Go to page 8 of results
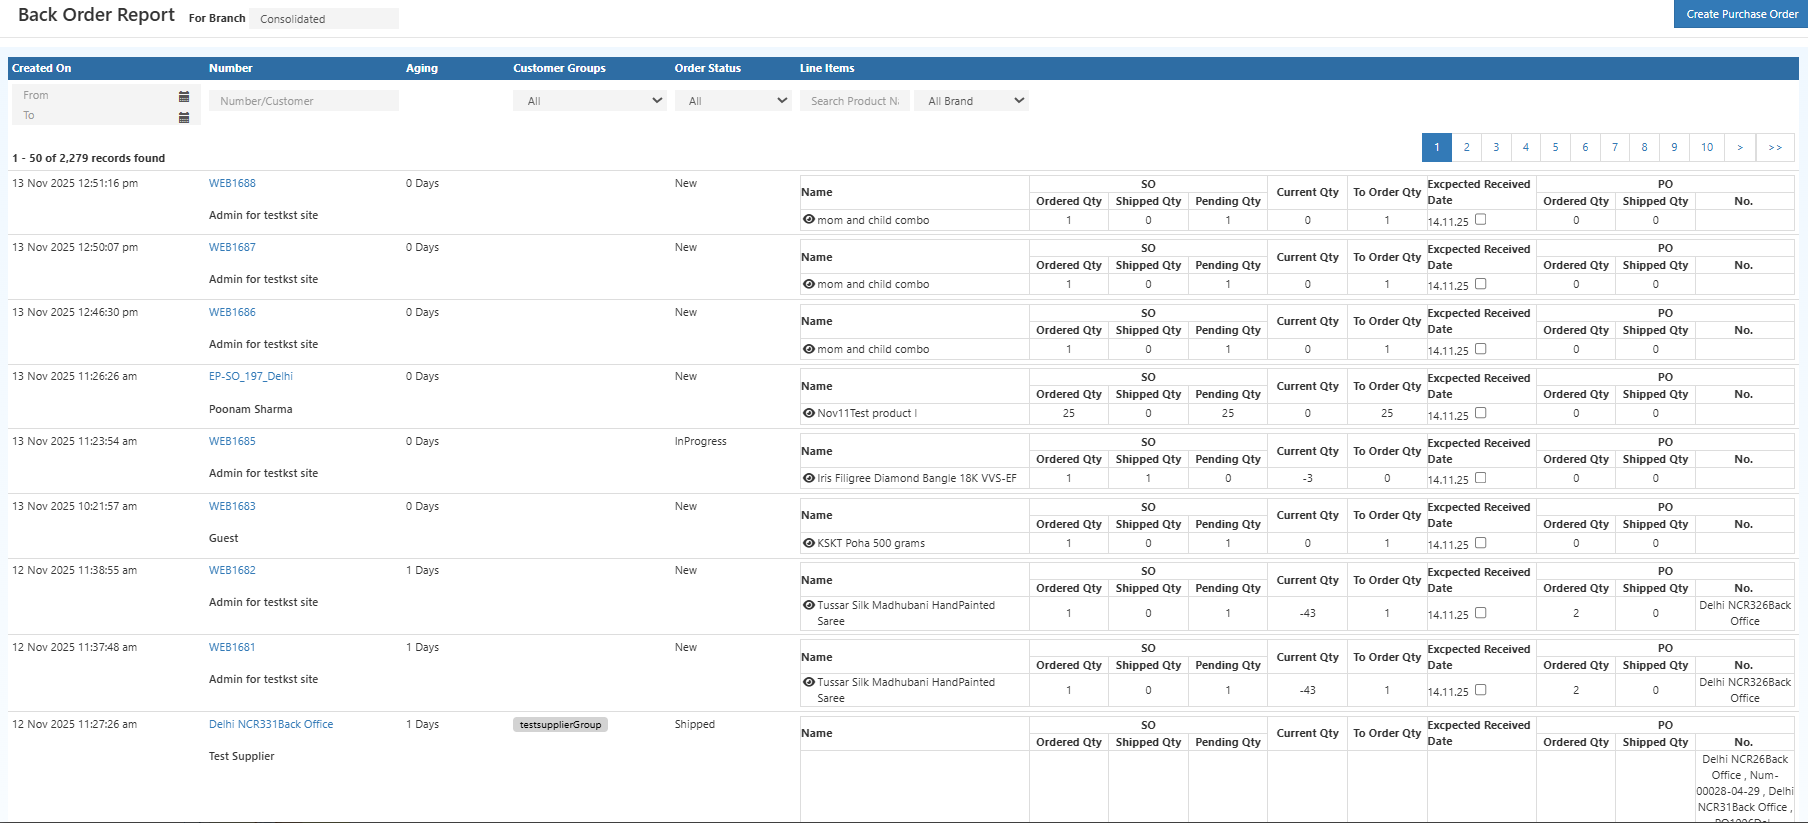The height and width of the screenshot is (823, 1808). pyautogui.click(x=1645, y=147)
